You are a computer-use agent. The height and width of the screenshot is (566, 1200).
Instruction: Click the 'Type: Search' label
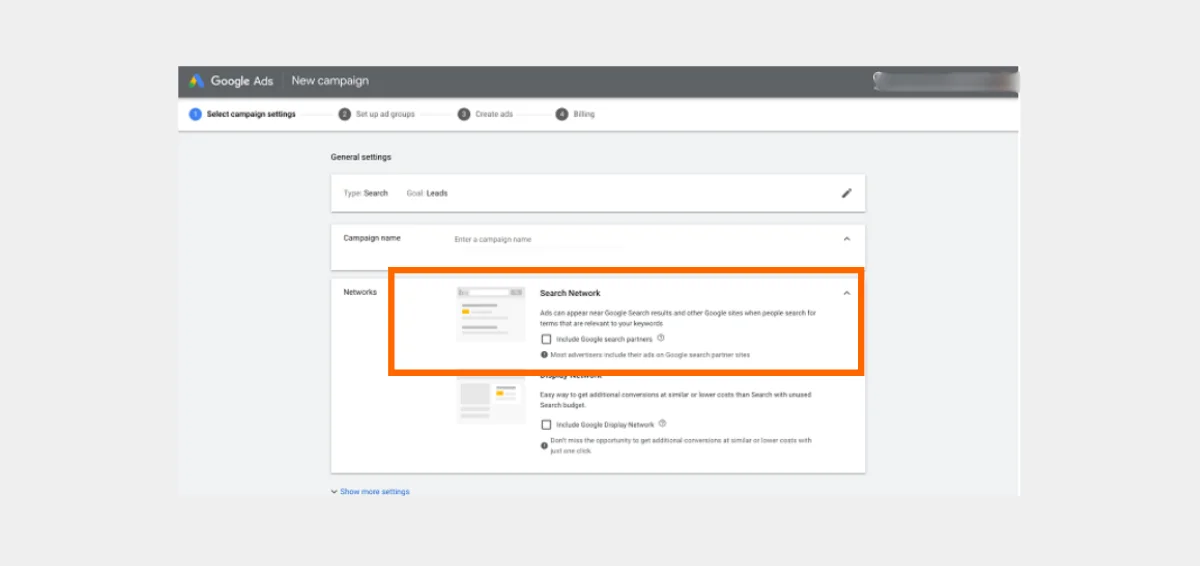coord(366,193)
